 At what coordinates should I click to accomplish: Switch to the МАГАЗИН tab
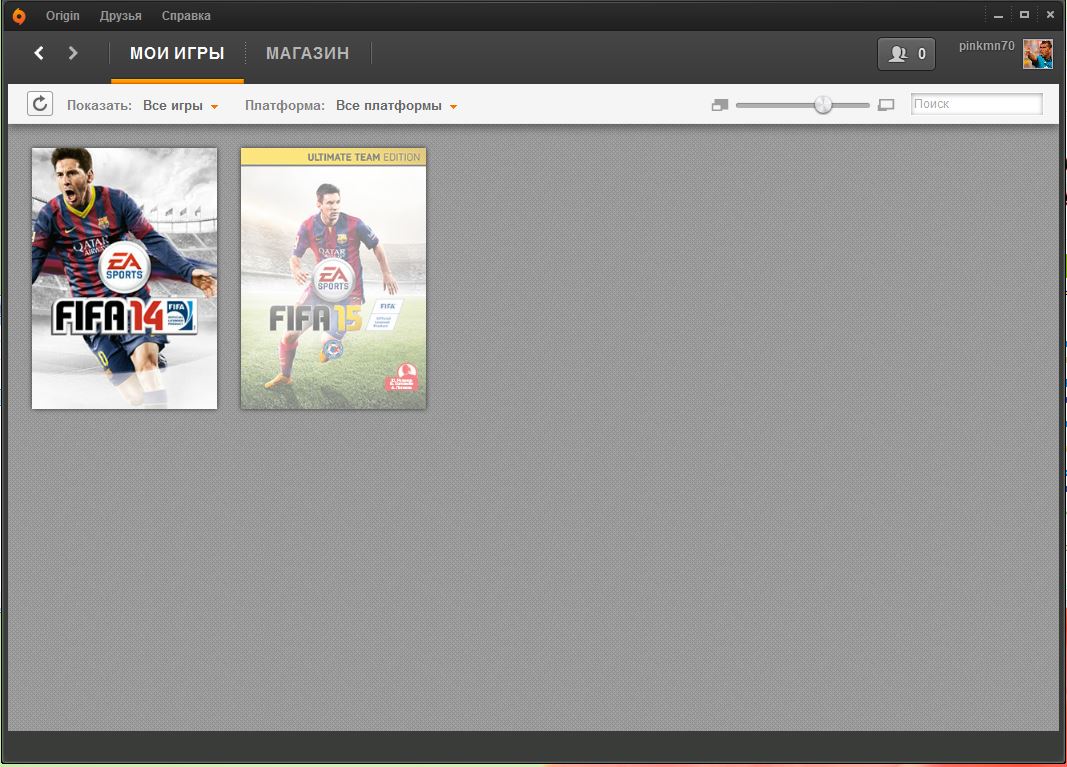click(x=308, y=53)
